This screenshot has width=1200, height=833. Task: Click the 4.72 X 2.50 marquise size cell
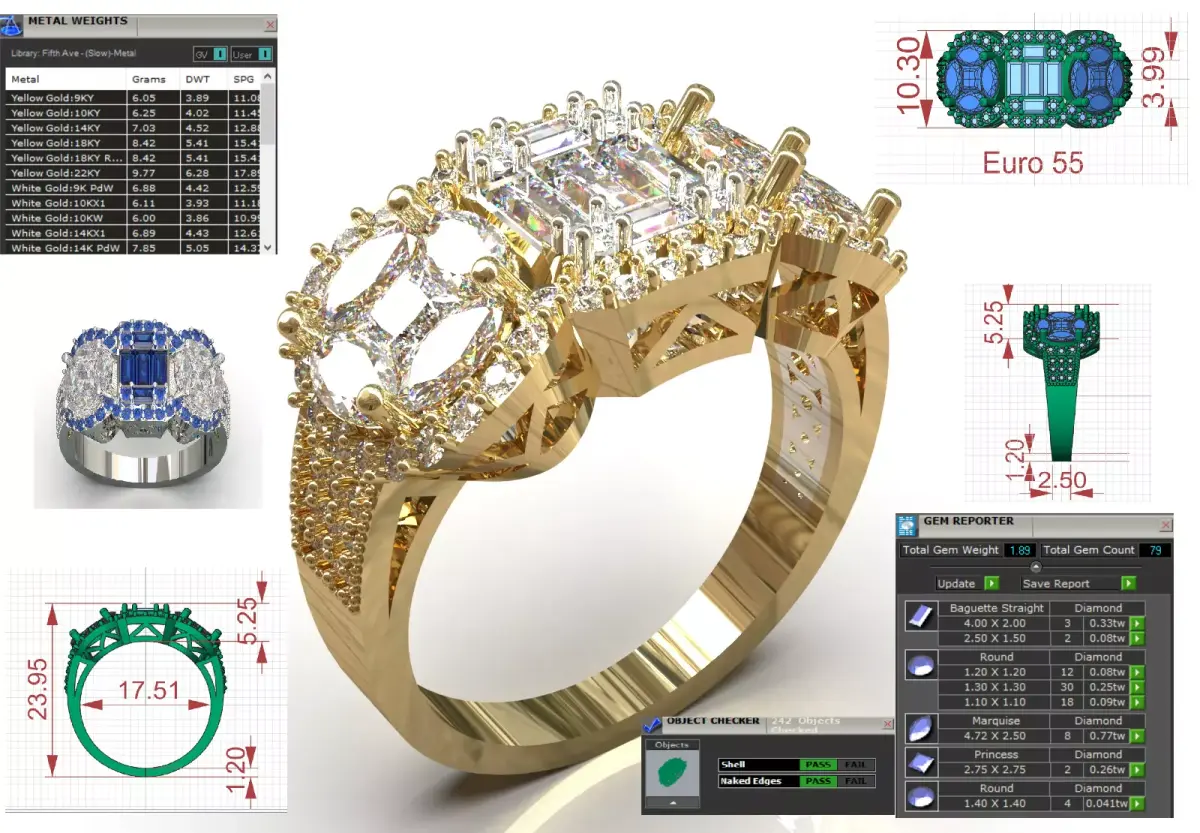point(993,736)
